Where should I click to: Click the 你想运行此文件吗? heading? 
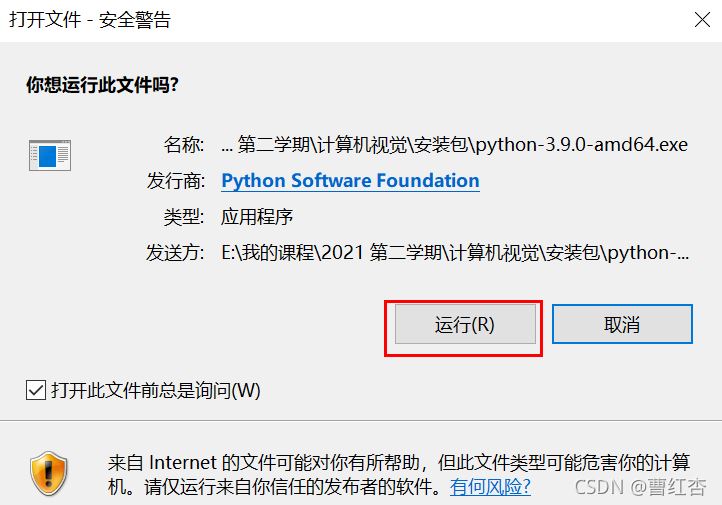102,85
